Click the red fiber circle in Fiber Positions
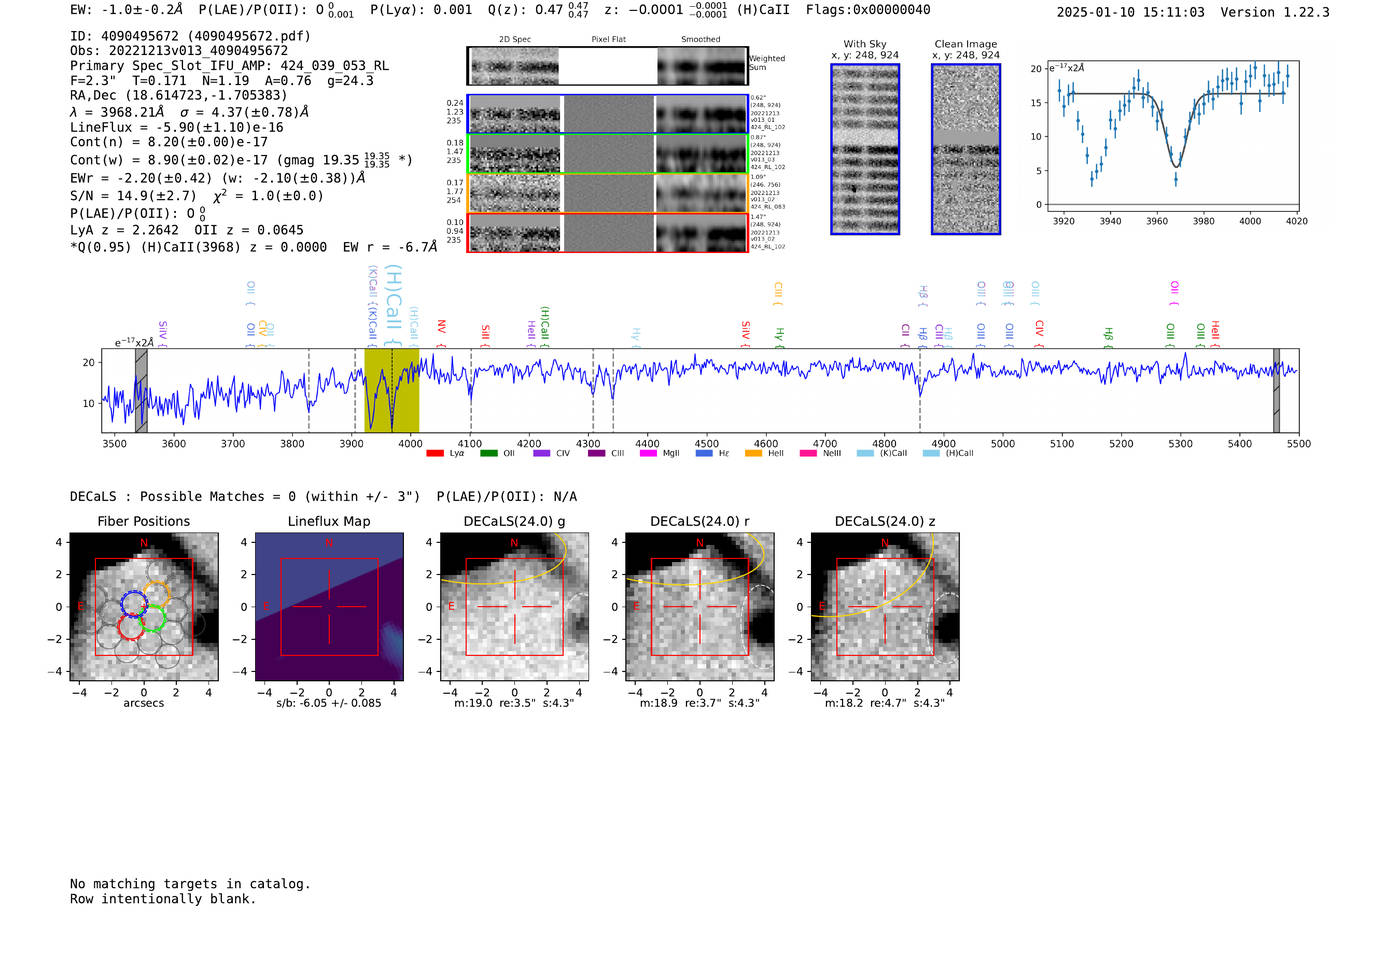The height and width of the screenshot is (953, 1400). [131, 626]
